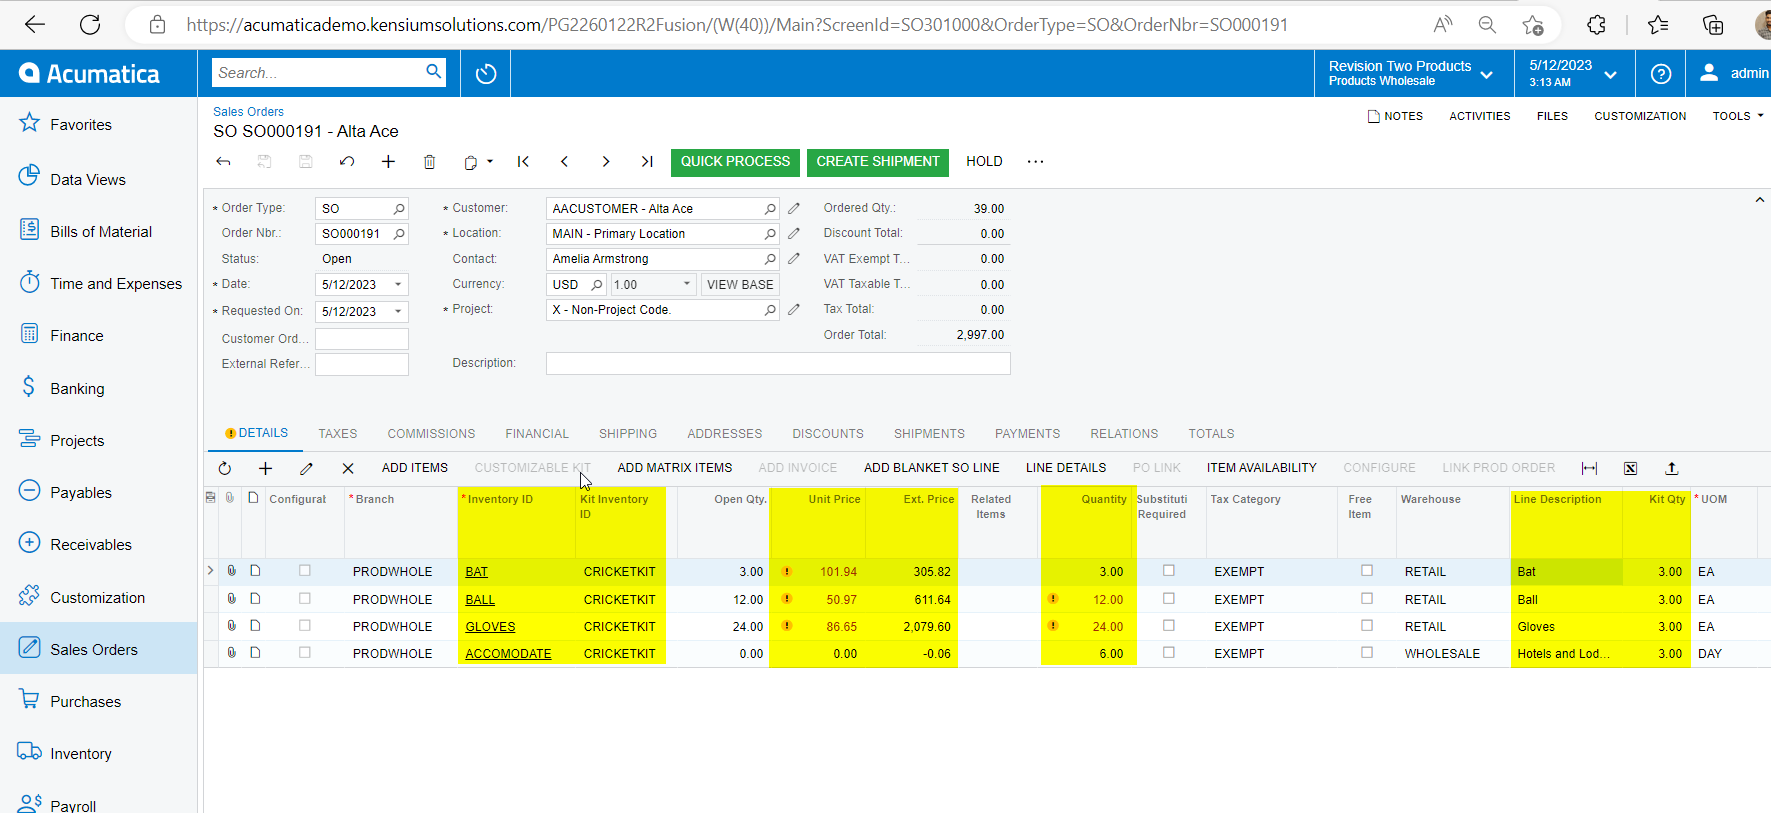Go to the next record
1771x813 pixels.
[606, 162]
